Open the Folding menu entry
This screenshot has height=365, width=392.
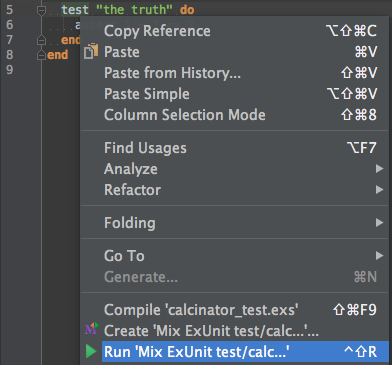pos(235,222)
